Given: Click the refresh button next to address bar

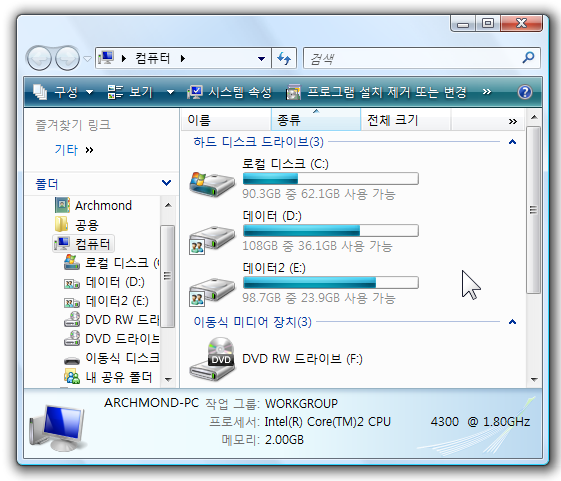Looking at the screenshot, I should [284, 58].
